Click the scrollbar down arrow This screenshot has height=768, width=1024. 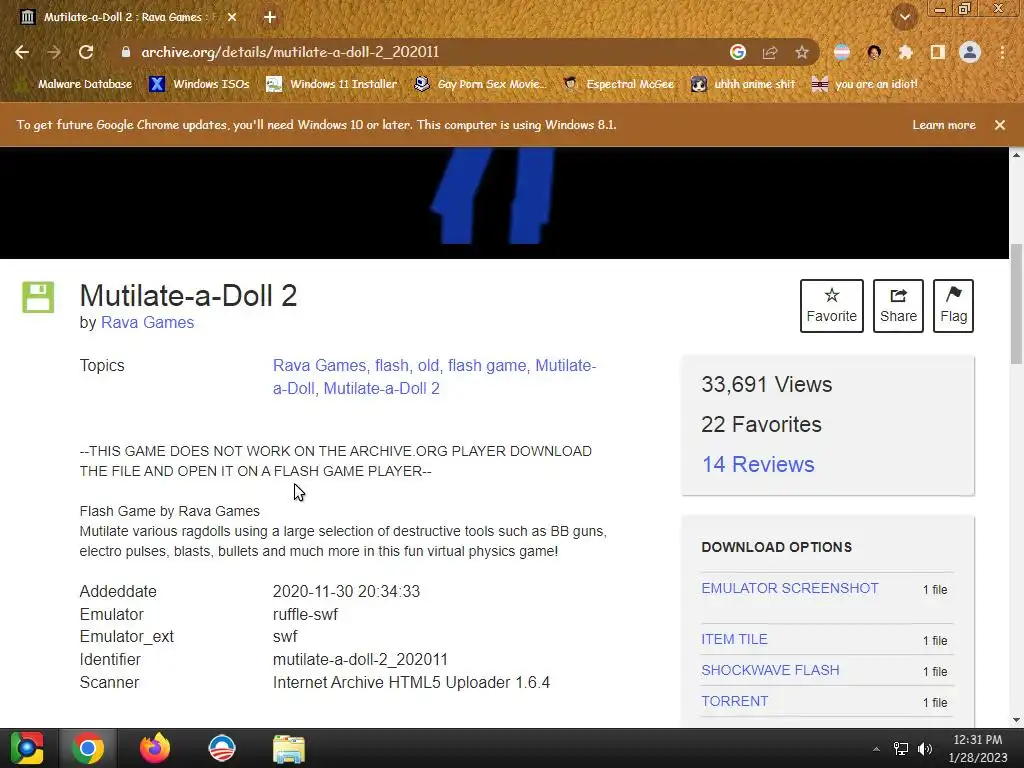[1016, 720]
